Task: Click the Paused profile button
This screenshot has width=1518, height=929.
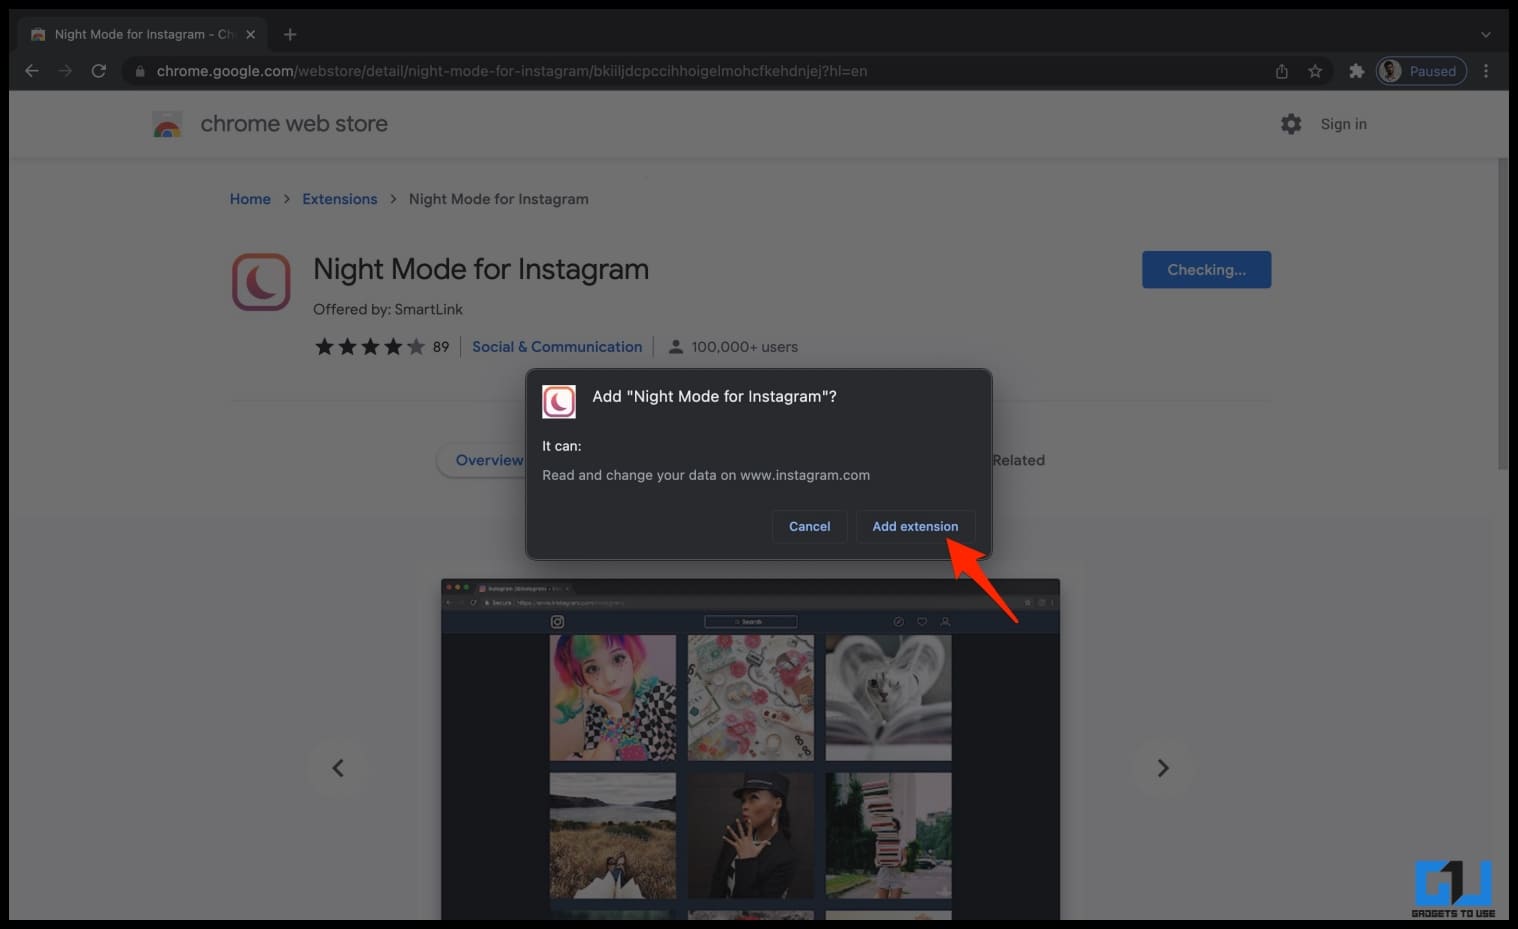Action: click(x=1421, y=71)
